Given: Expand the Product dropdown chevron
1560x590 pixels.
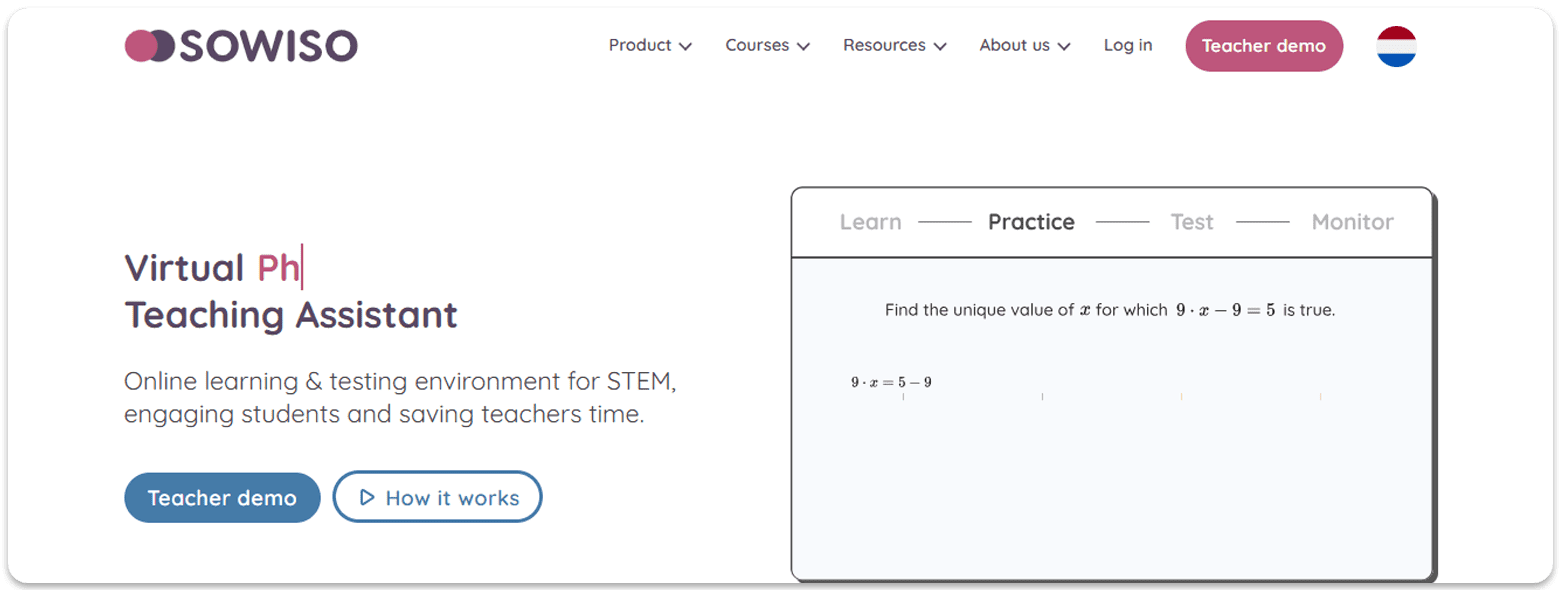Looking at the screenshot, I should pos(685,46).
